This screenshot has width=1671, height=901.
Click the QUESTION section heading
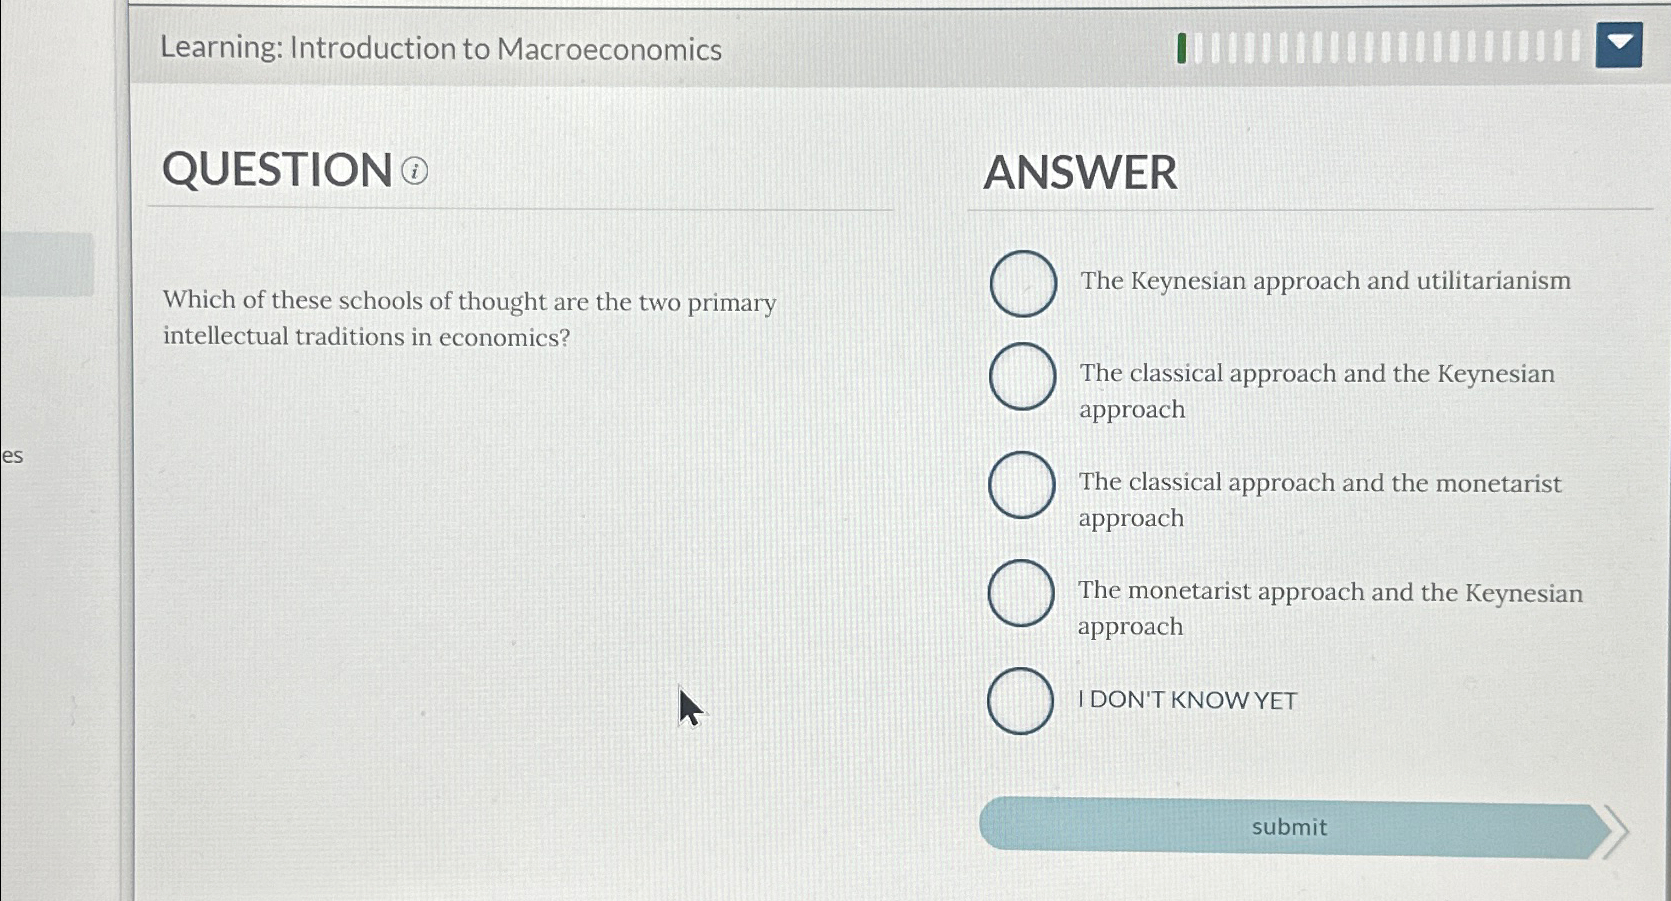[276, 170]
